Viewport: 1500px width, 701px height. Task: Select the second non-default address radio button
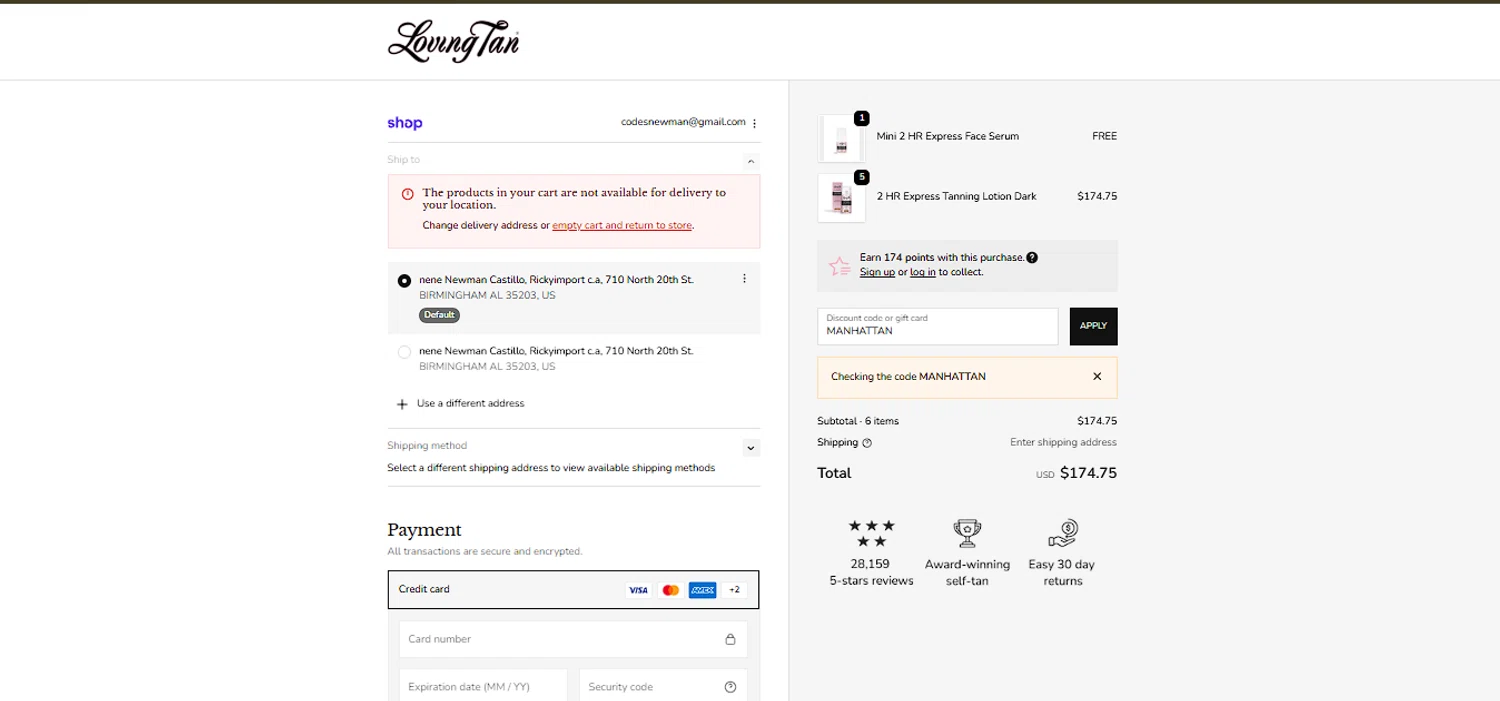(404, 352)
